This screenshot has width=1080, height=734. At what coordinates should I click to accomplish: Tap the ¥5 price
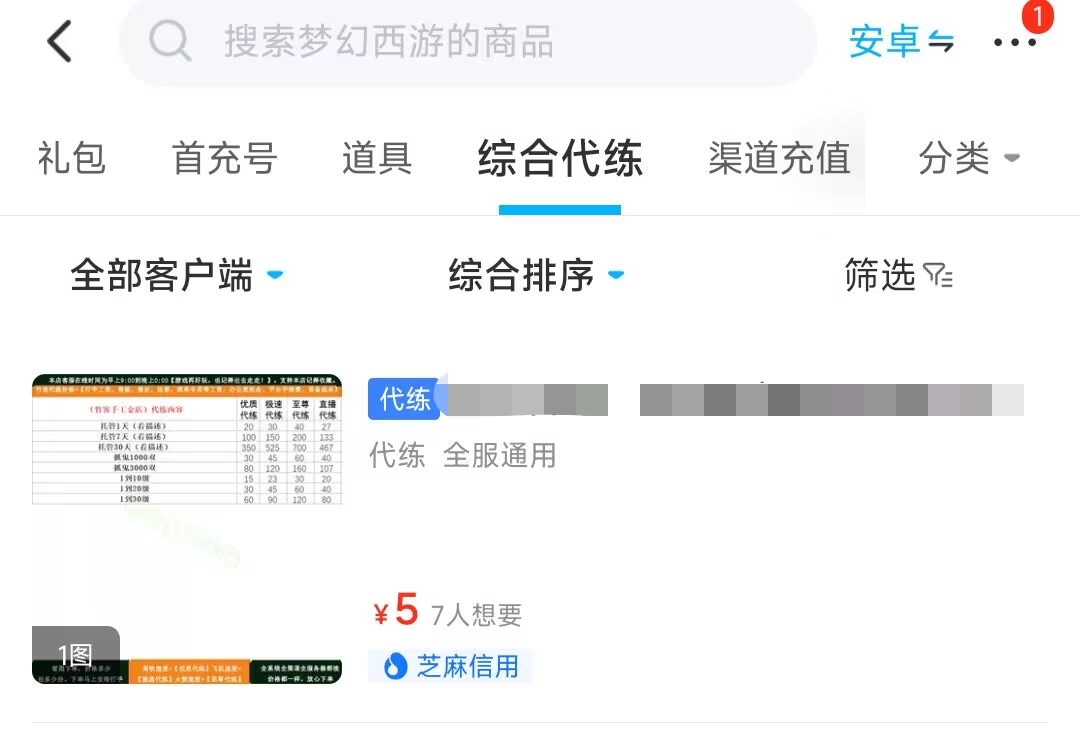(396, 610)
